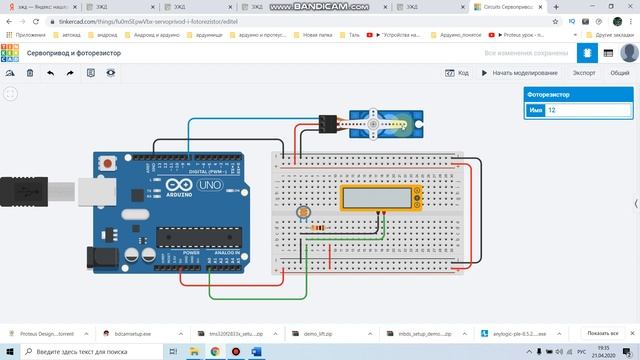This screenshot has width=640, height=360.
Task: Close the downloads bar
Action: click(632, 333)
